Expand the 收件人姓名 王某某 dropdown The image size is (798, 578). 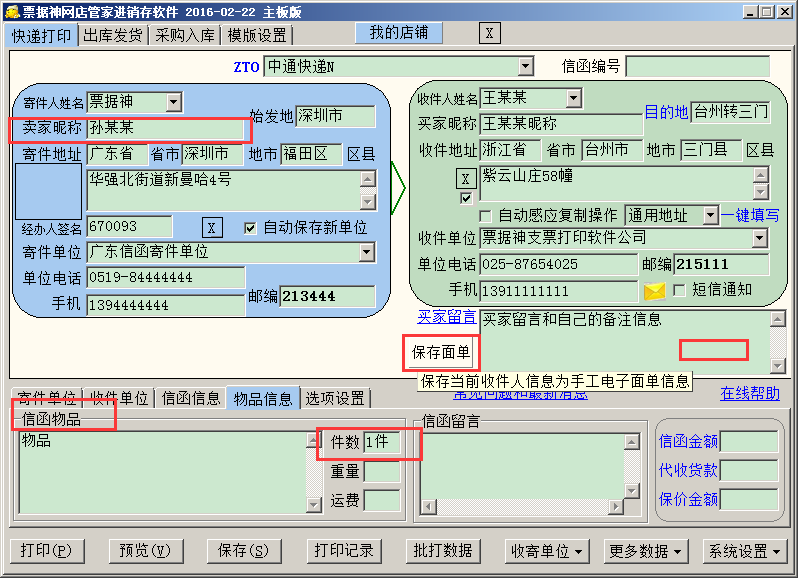[x=574, y=98]
